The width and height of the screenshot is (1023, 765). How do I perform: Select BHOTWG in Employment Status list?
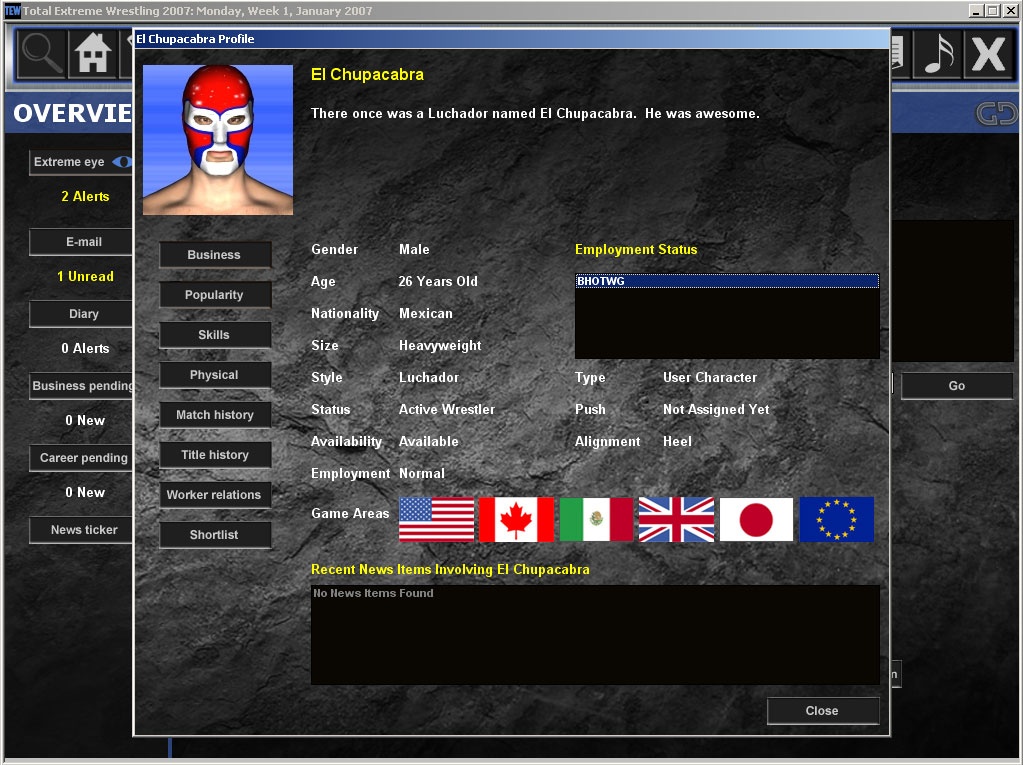coord(726,282)
